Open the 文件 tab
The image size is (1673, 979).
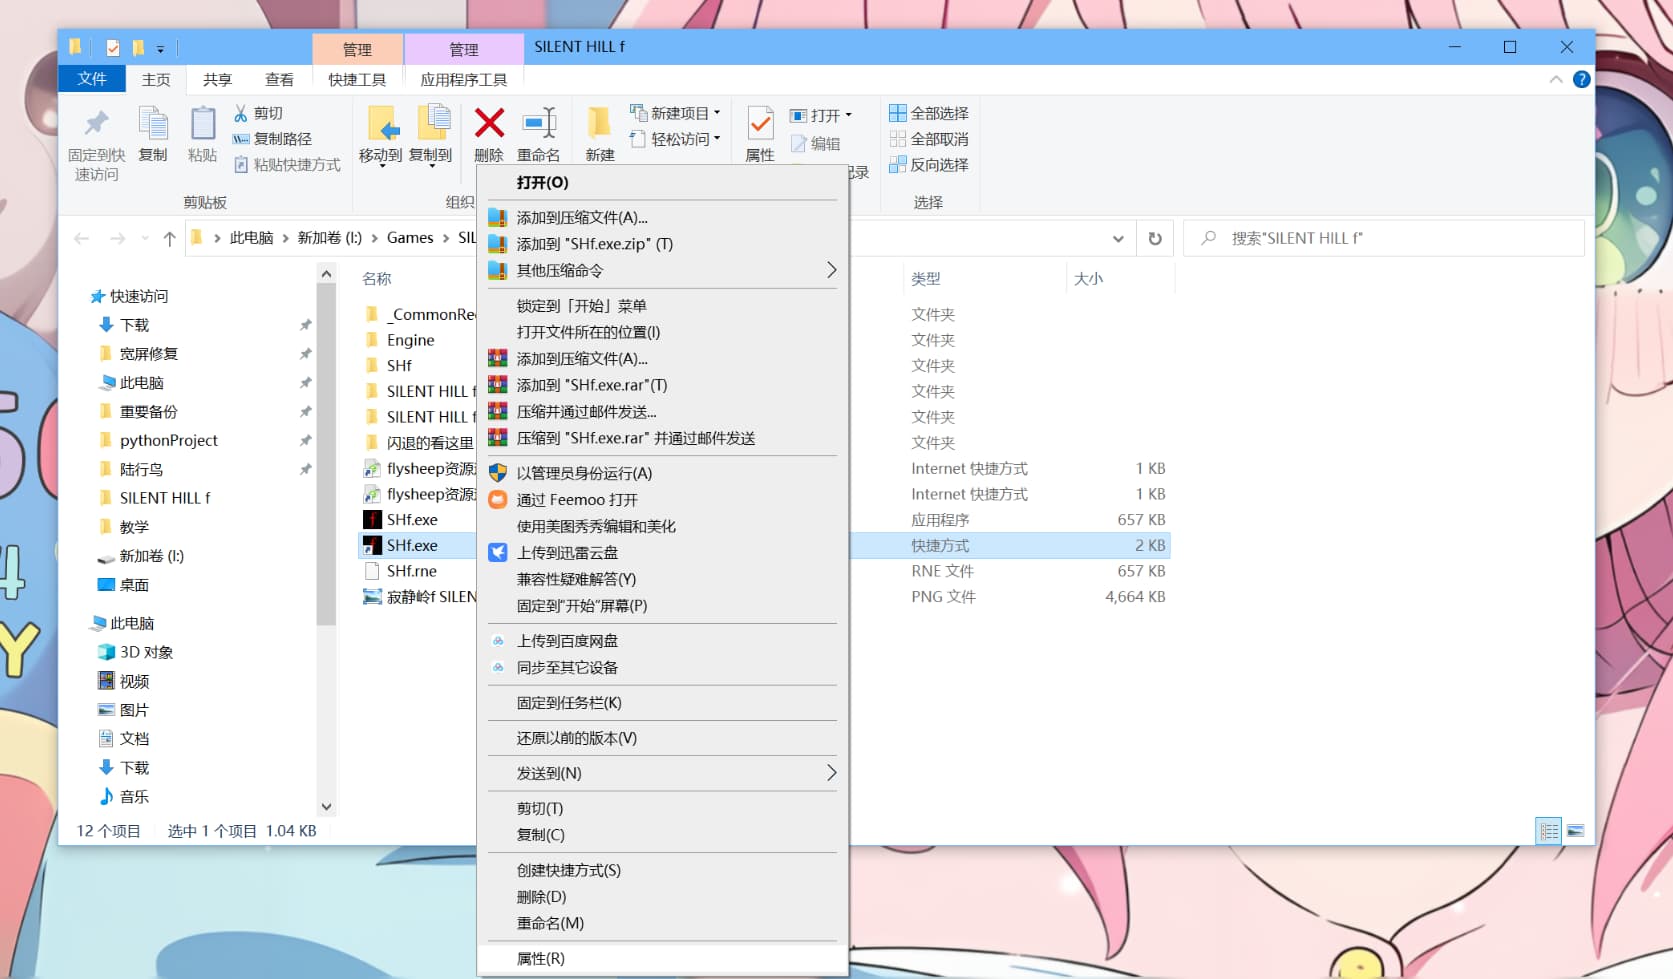click(92, 79)
